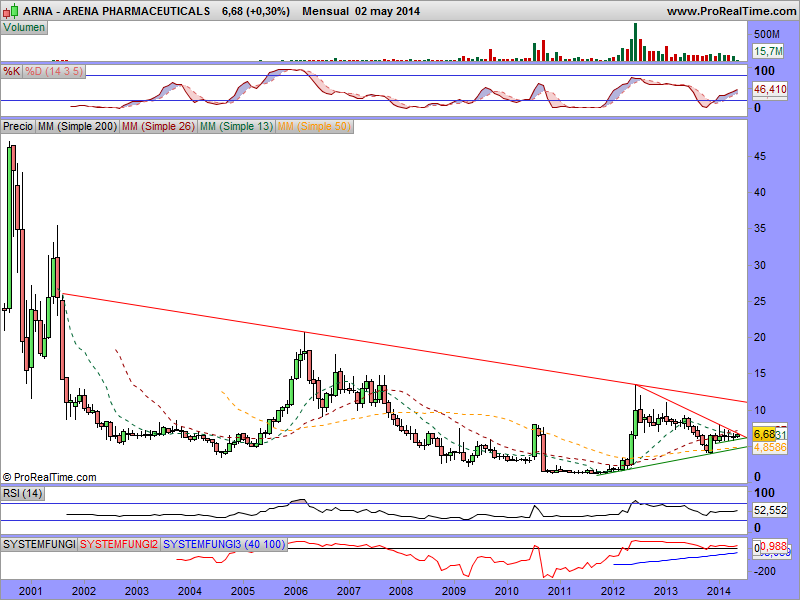Click the ARNA - ARENA PHARMACEUTICALS title
The height and width of the screenshot is (600, 800).
click(x=116, y=11)
